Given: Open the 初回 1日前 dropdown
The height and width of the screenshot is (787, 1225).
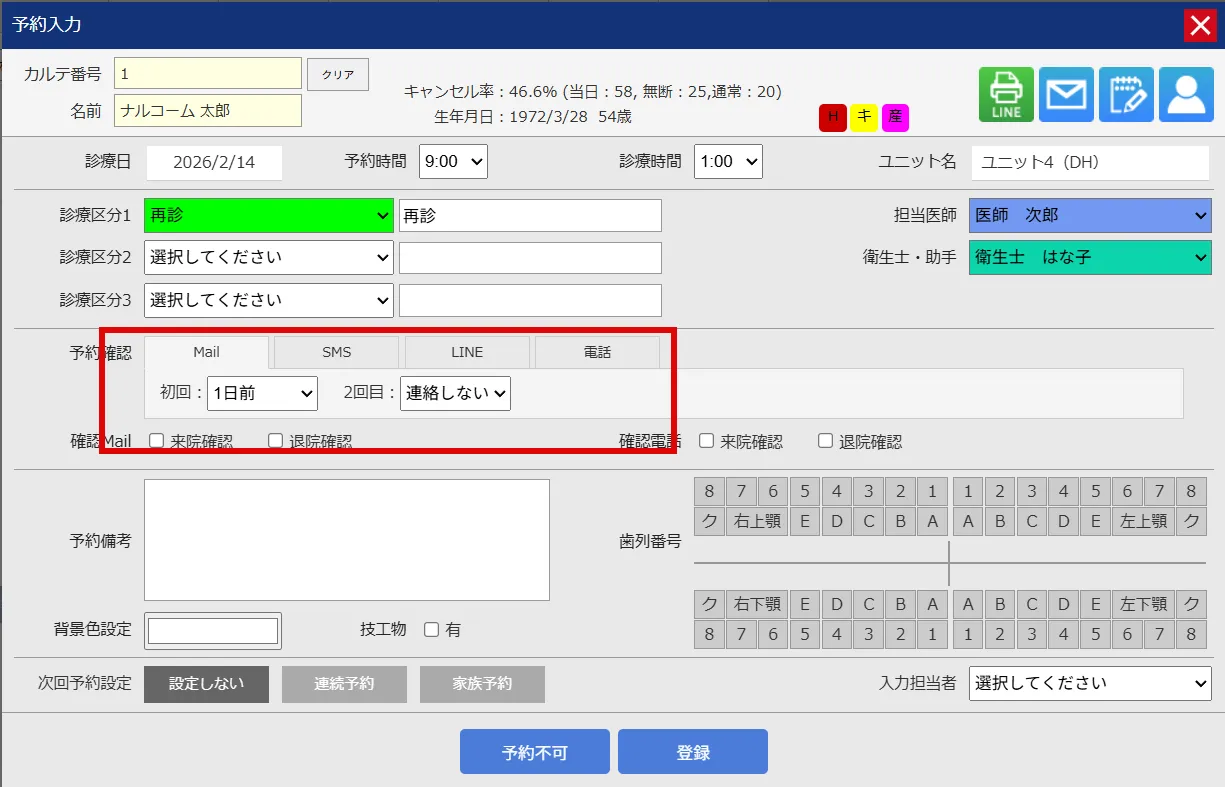Looking at the screenshot, I should click(x=262, y=393).
